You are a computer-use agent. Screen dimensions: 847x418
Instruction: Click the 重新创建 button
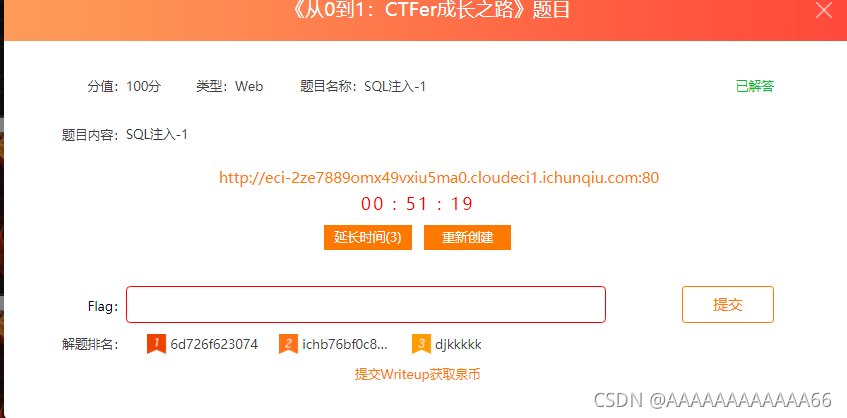click(x=467, y=238)
